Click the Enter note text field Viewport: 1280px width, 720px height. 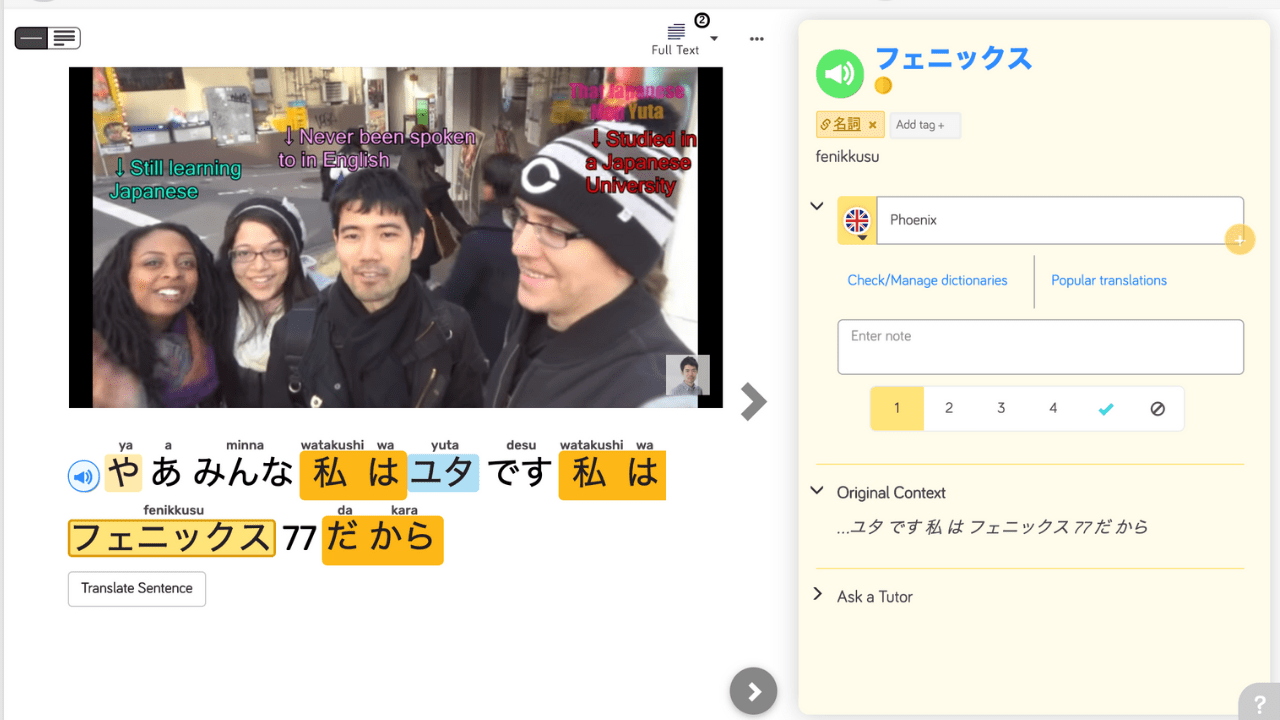click(x=1040, y=347)
